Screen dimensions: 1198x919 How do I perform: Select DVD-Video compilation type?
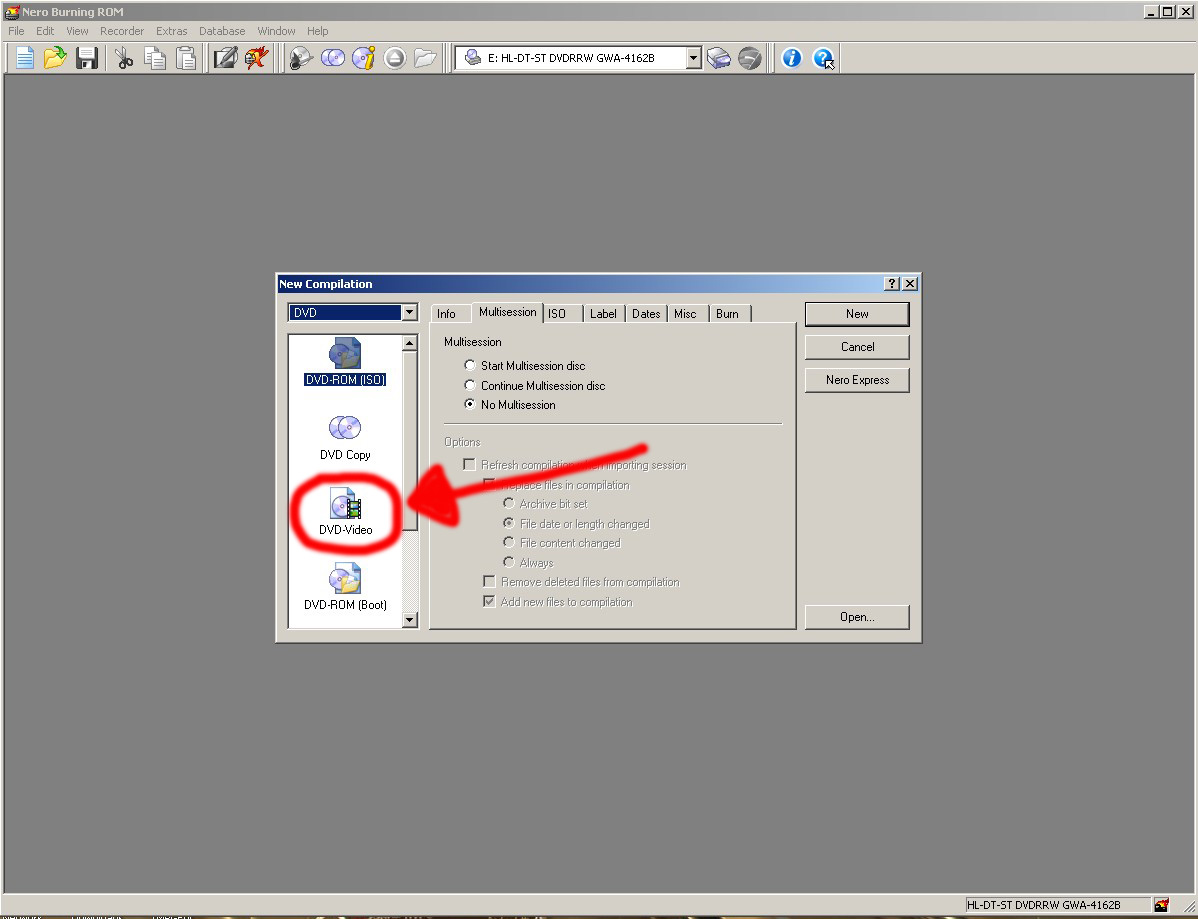(345, 512)
